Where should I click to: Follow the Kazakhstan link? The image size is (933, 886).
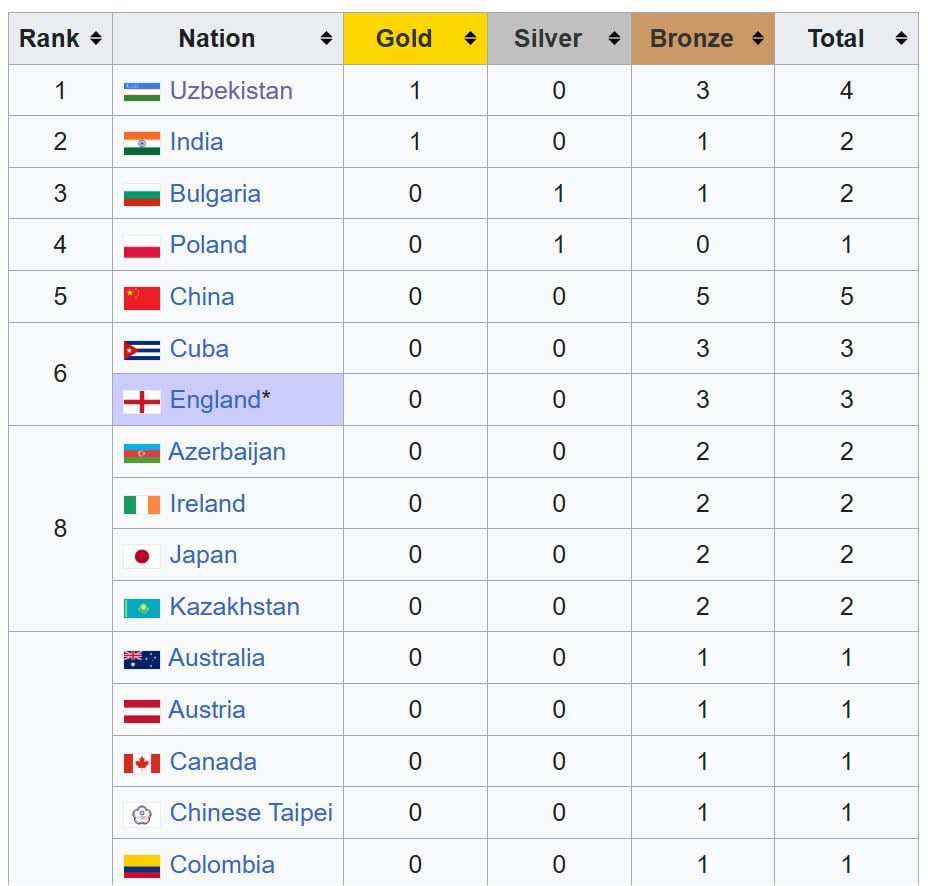pyautogui.click(x=234, y=607)
